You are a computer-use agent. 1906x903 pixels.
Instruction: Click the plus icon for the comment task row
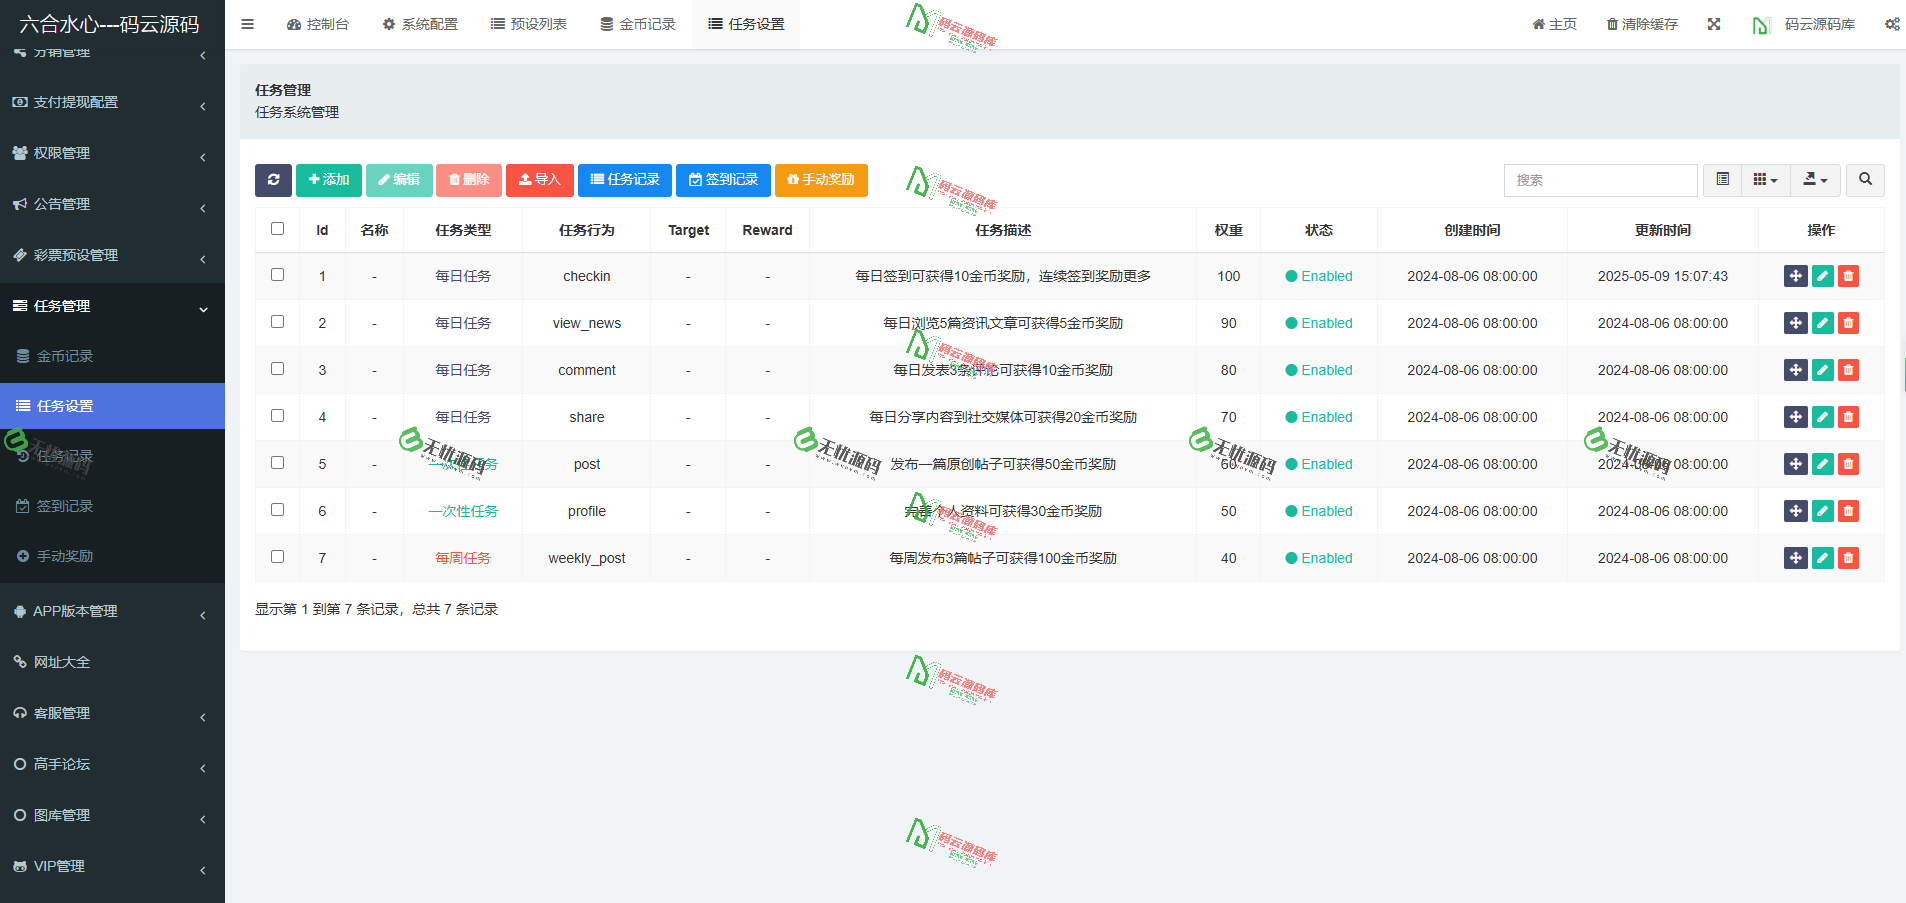tap(1796, 370)
